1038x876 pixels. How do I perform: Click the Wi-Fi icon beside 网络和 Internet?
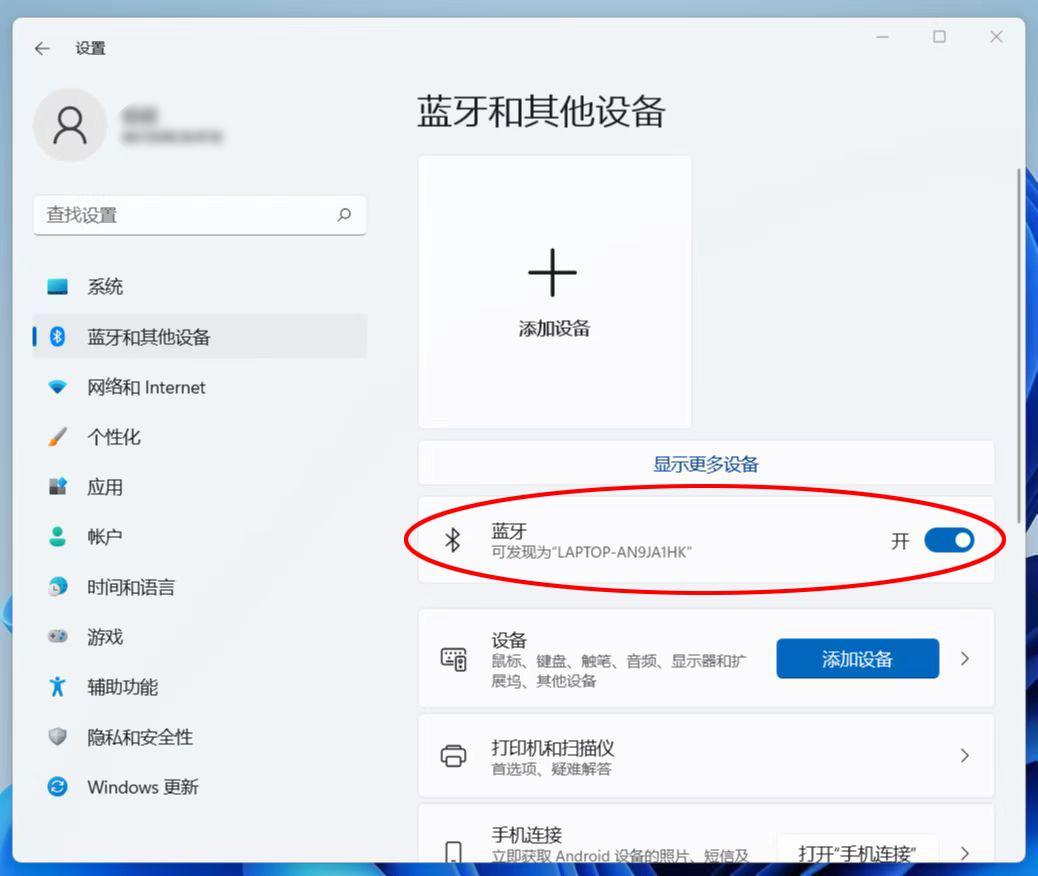coord(58,387)
